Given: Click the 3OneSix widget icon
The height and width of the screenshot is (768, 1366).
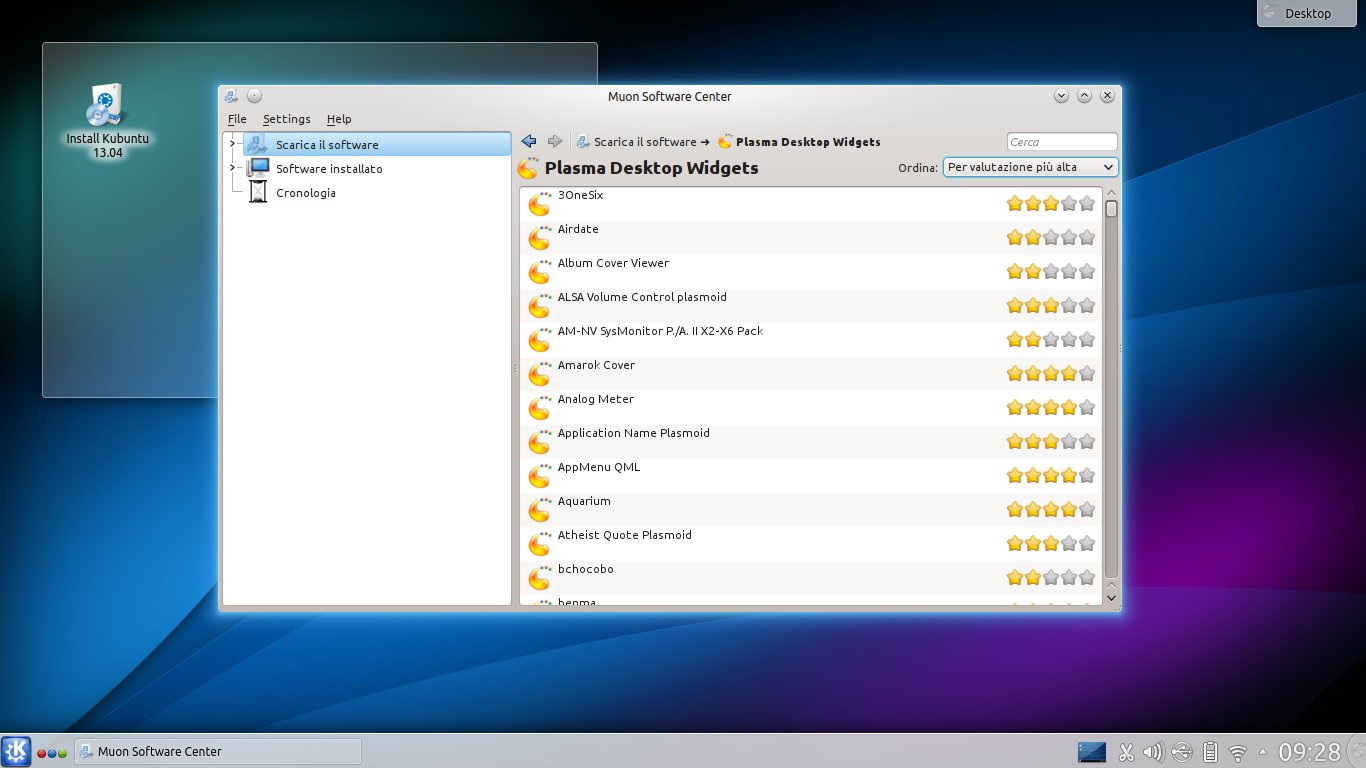Looking at the screenshot, I should [540, 203].
